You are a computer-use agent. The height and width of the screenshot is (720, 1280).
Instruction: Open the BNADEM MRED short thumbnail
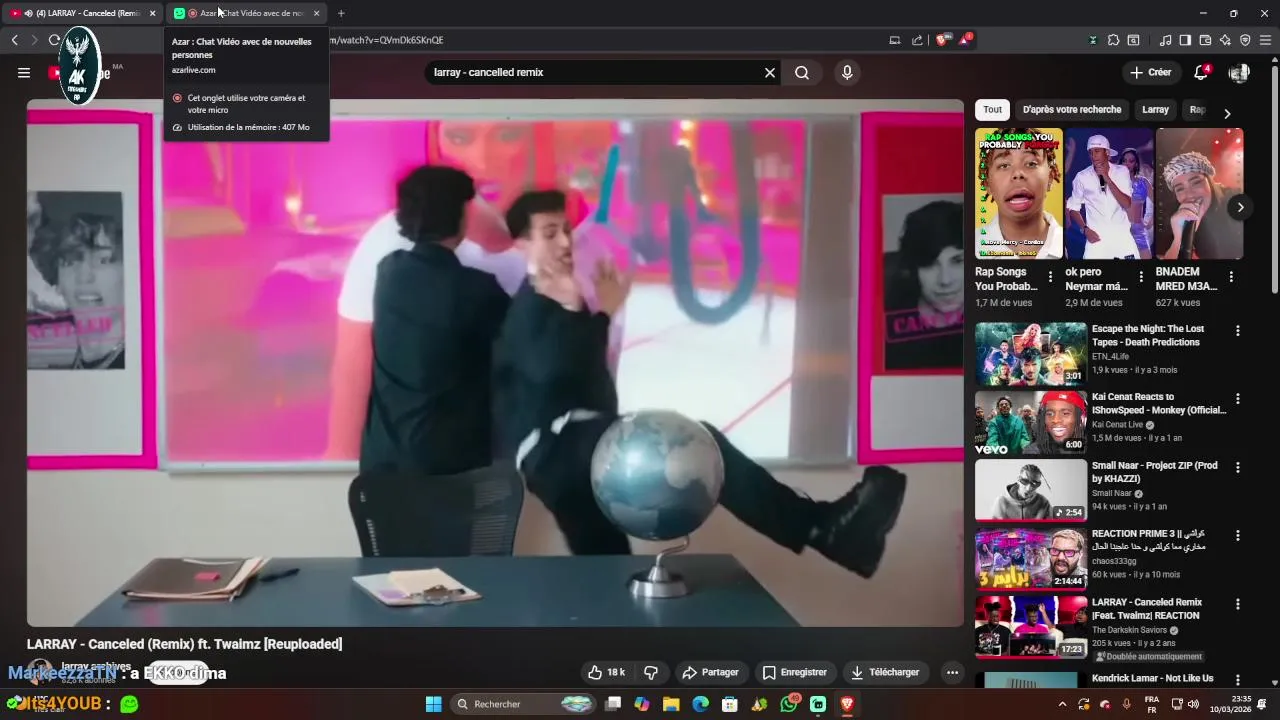[x=1199, y=193]
